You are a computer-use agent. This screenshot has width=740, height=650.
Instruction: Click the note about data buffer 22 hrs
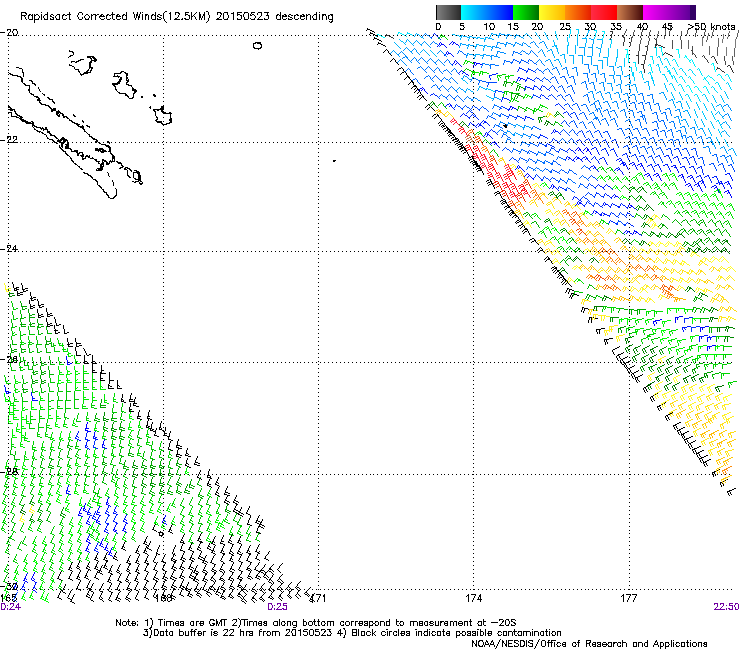(237, 633)
